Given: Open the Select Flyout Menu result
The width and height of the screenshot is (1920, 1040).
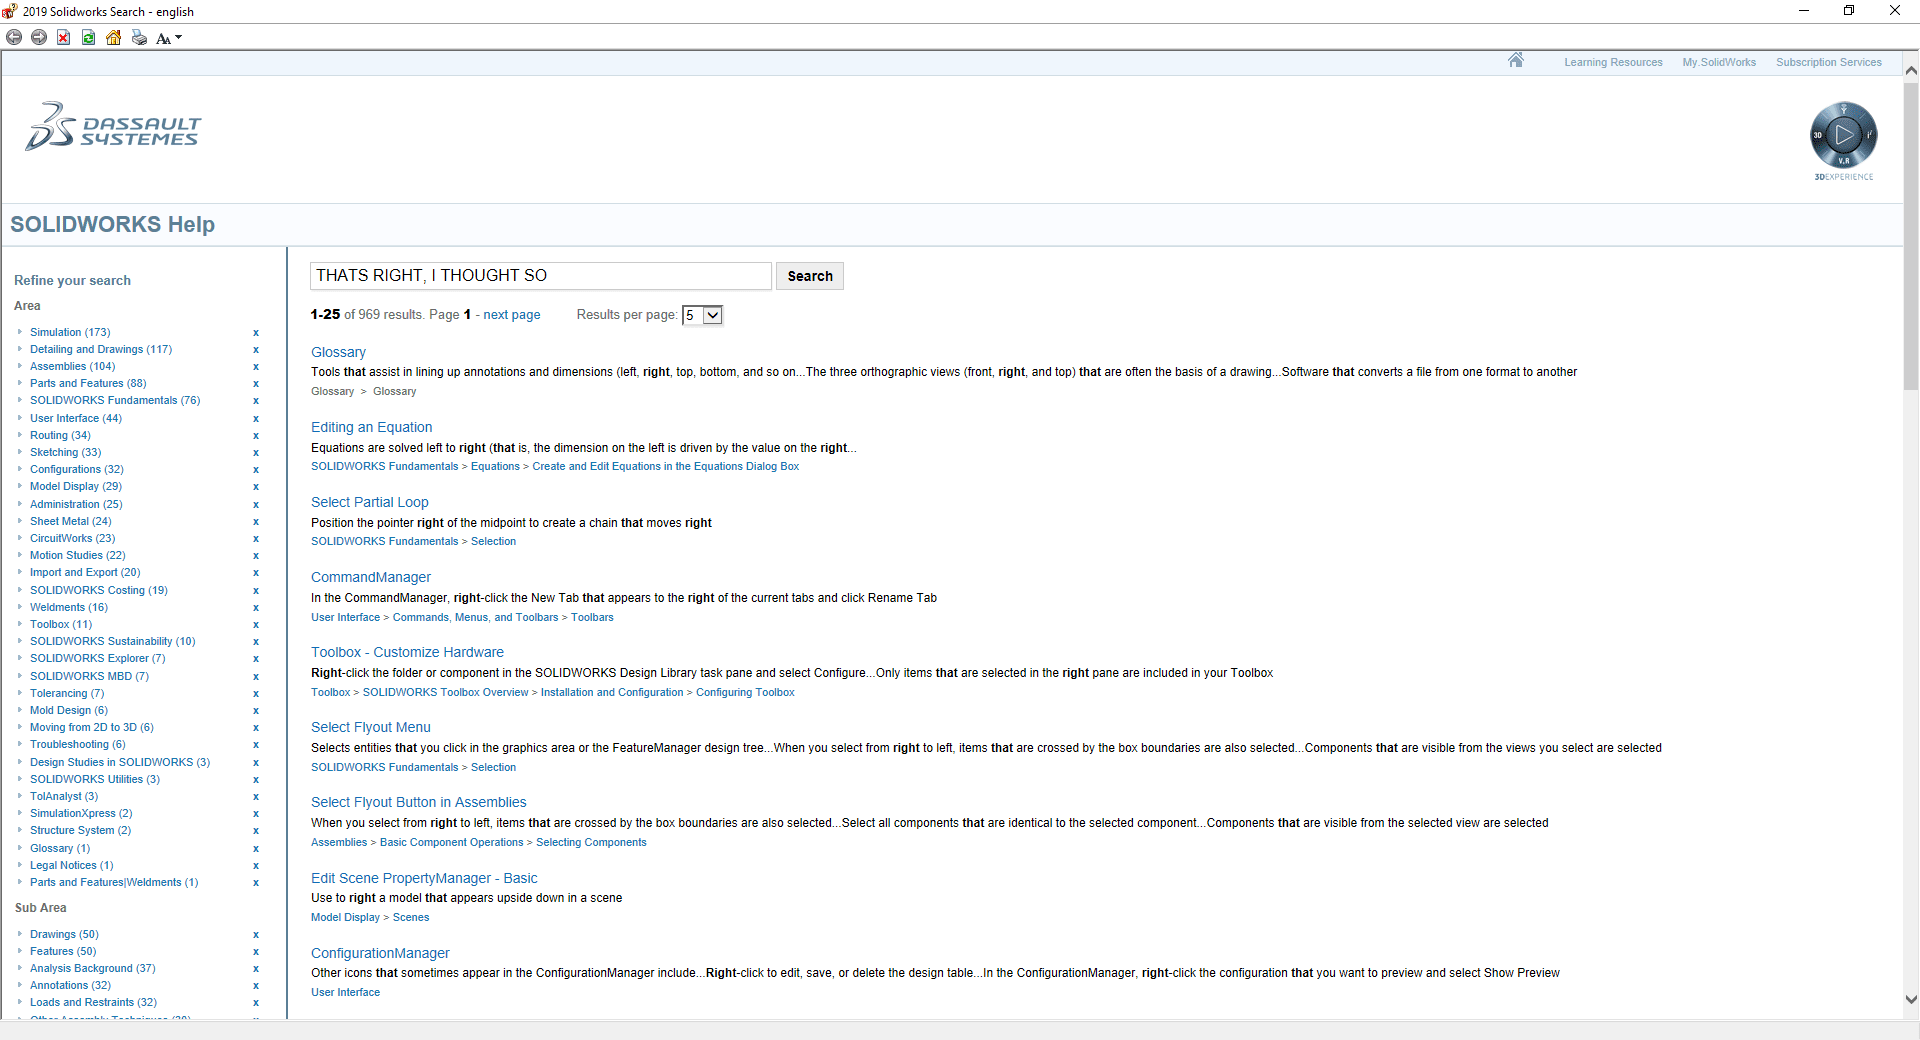Looking at the screenshot, I should (x=371, y=727).
